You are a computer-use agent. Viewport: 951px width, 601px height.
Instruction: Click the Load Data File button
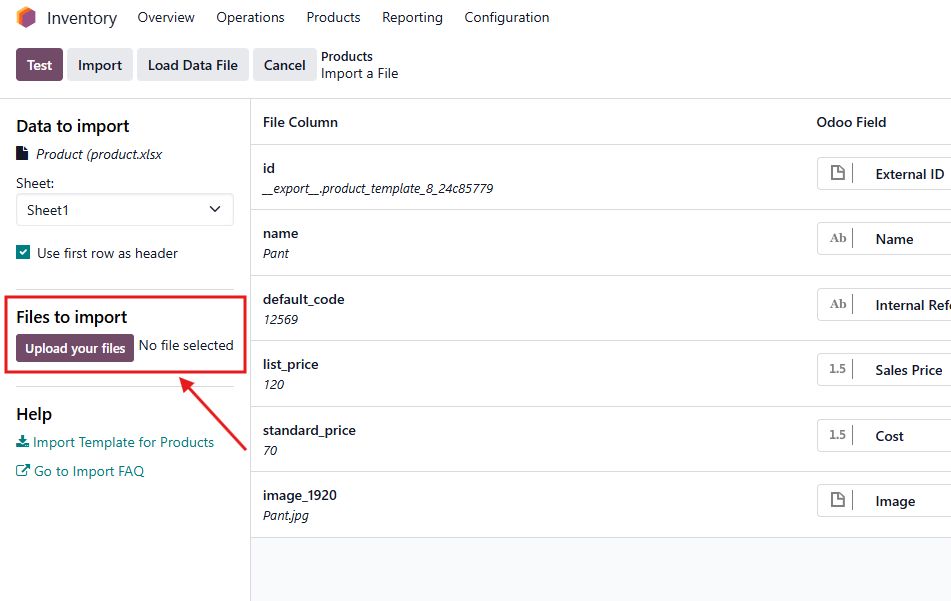pos(192,65)
